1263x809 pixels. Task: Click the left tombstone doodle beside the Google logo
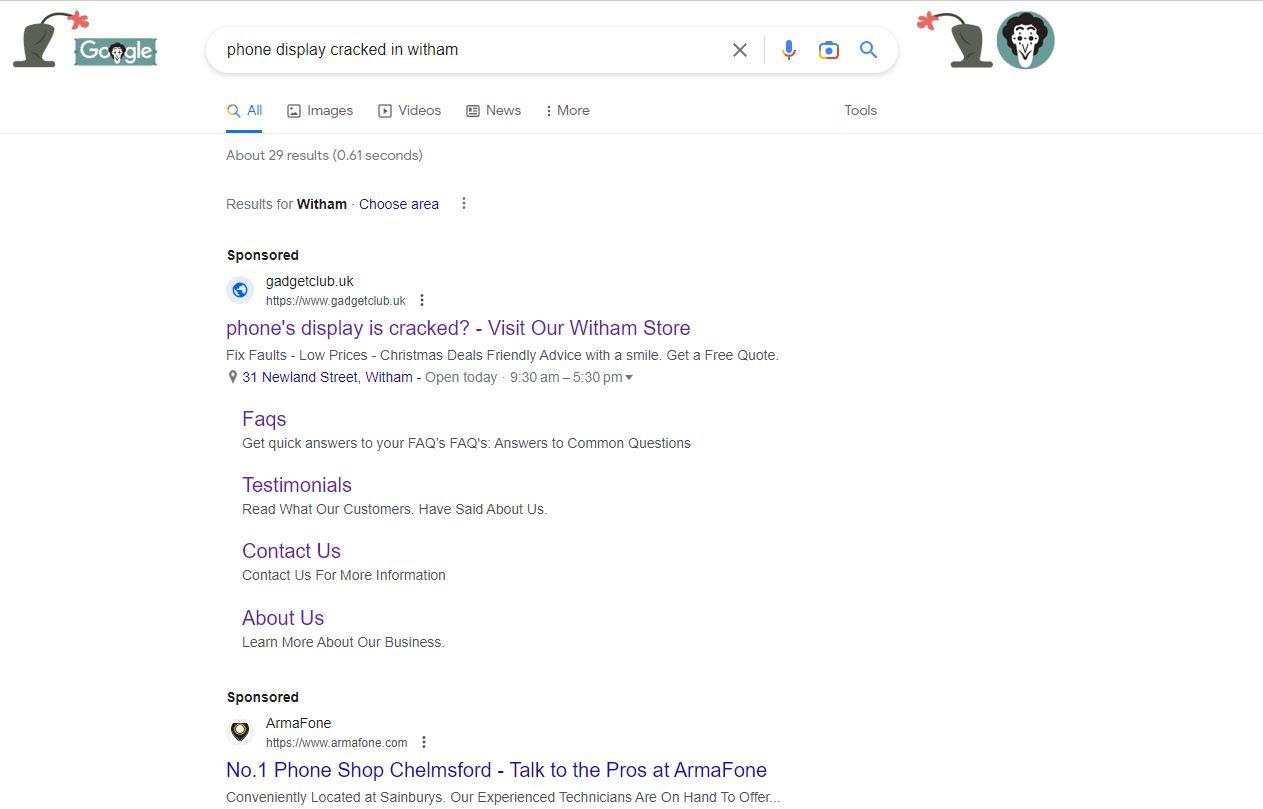pyautogui.click(x=49, y=40)
